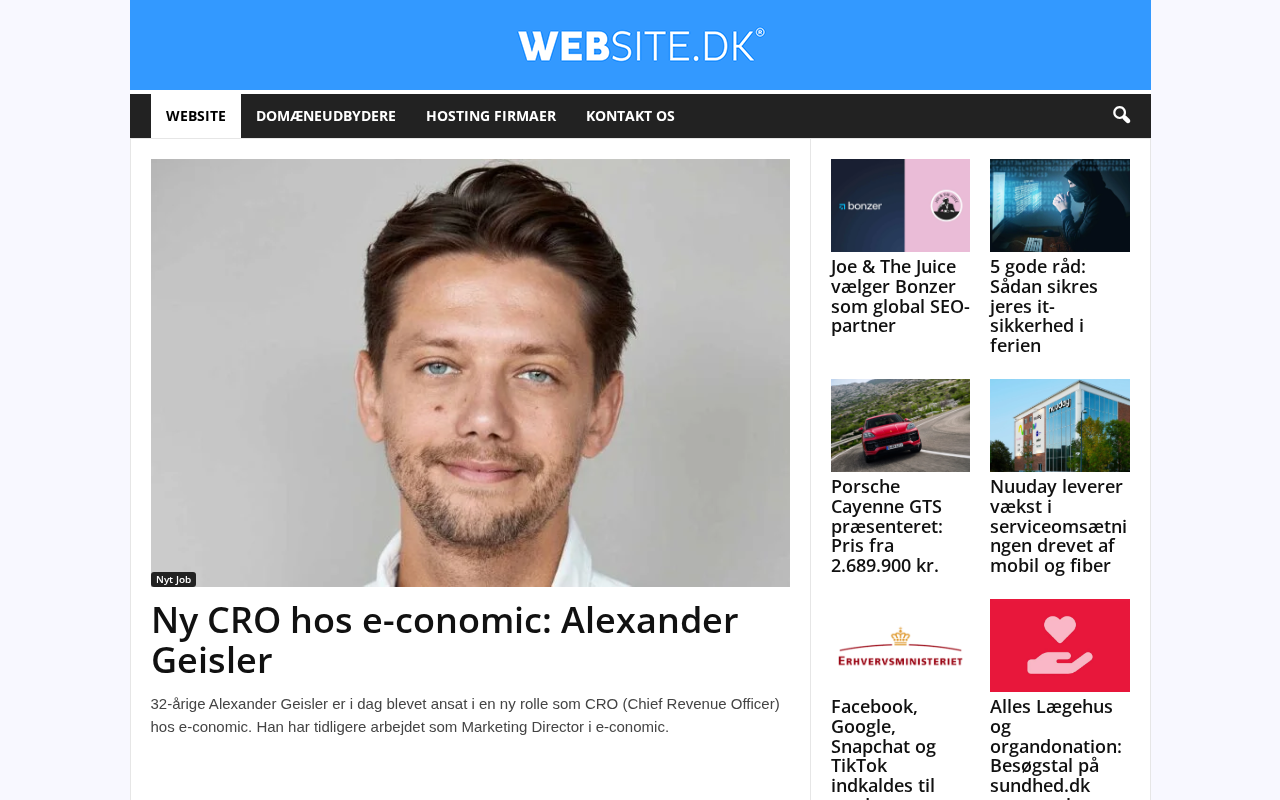Click the Erhvervsministeriet logo thumbnail
1280x800 pixels.
point(900,645)
